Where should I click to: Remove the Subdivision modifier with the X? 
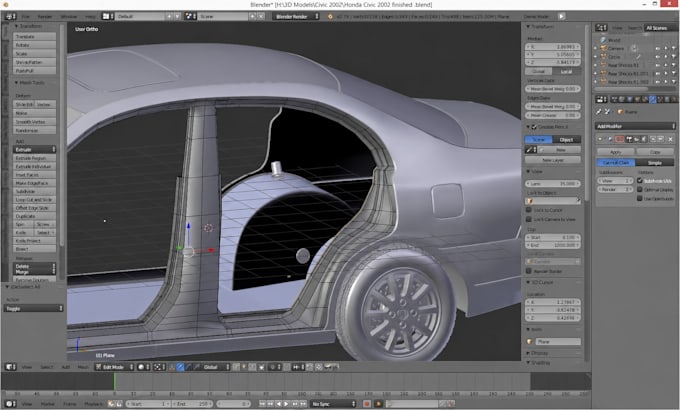pyautogui.click(x=670, y=139)
